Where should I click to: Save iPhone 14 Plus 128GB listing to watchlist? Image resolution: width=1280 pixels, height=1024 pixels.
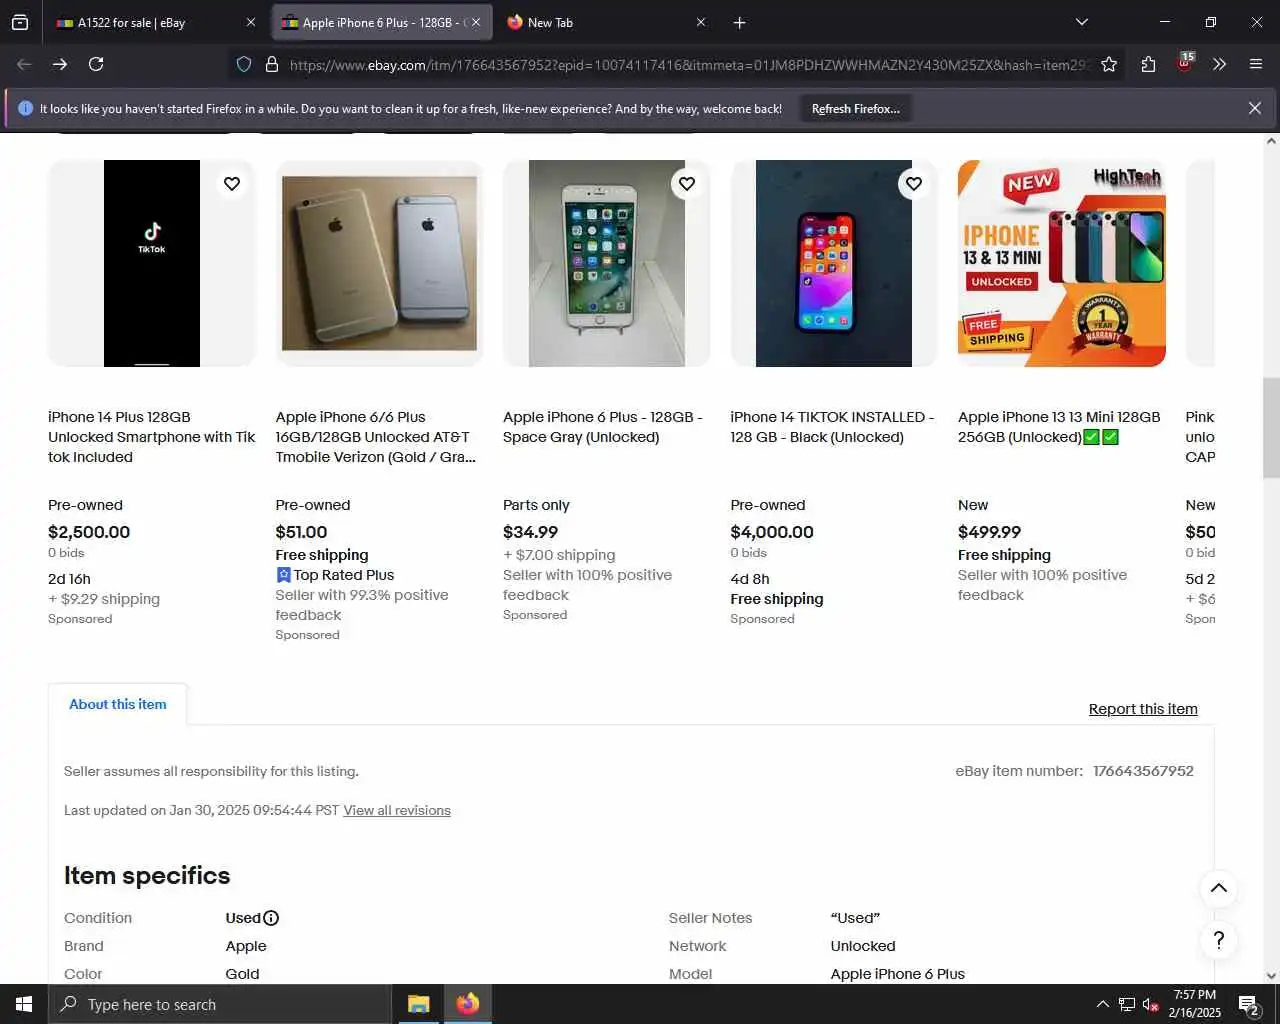232,184
